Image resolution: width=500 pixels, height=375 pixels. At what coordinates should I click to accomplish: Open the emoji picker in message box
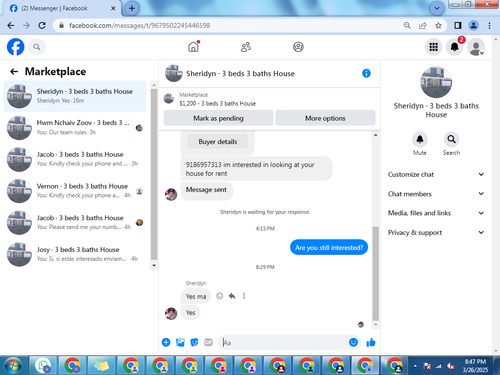(x=353, y=342)
